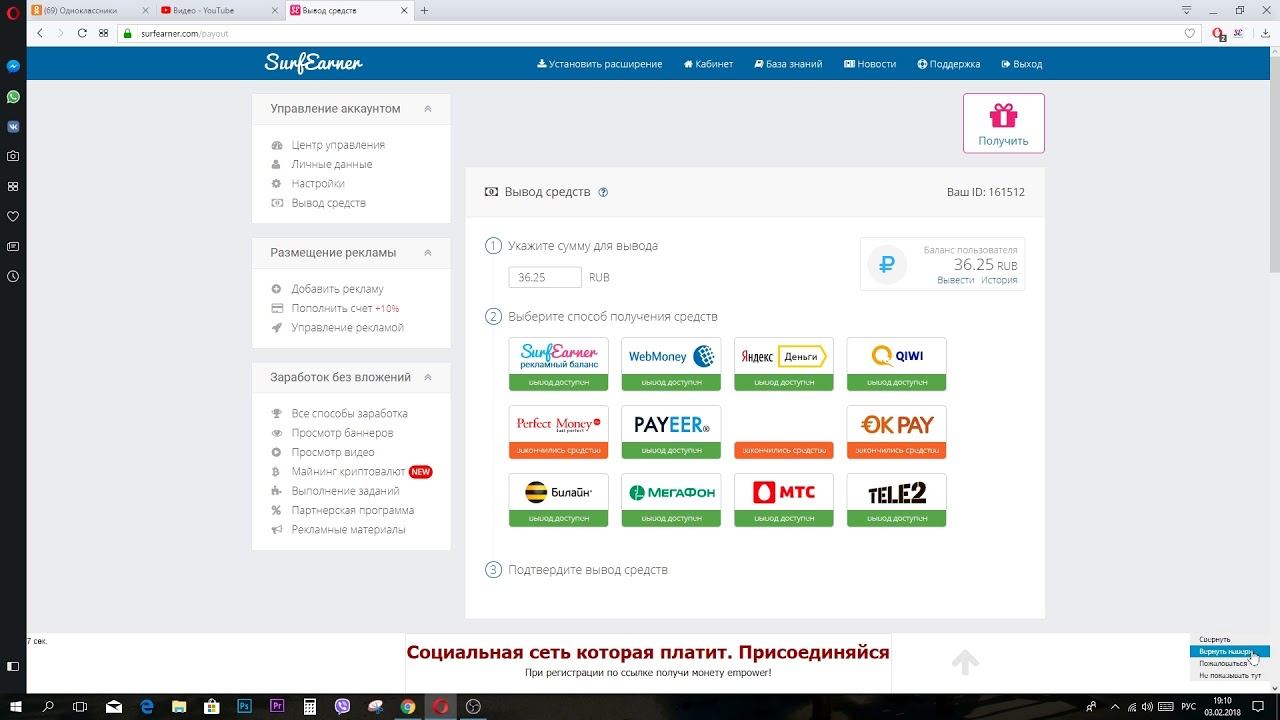Open Новости in the top menu
1280x720 pixels.
pos(870,64)
